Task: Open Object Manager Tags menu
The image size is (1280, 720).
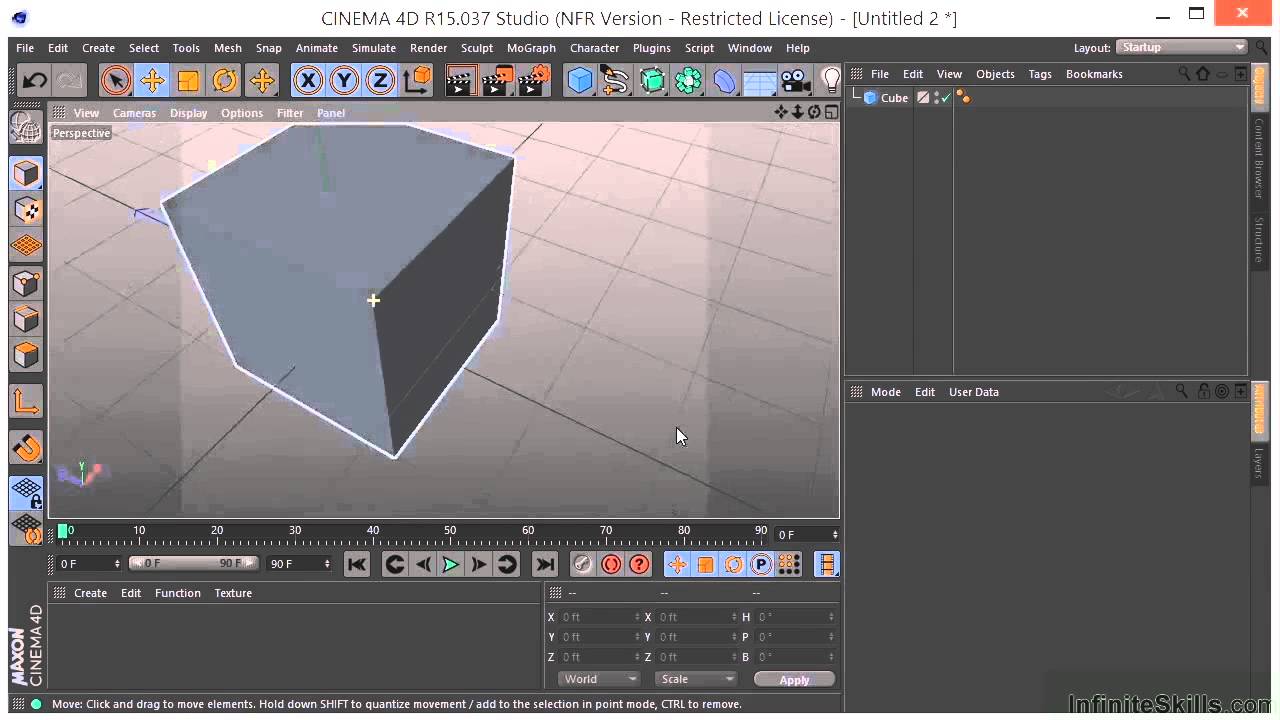Action: click(x=1040, y=74)
